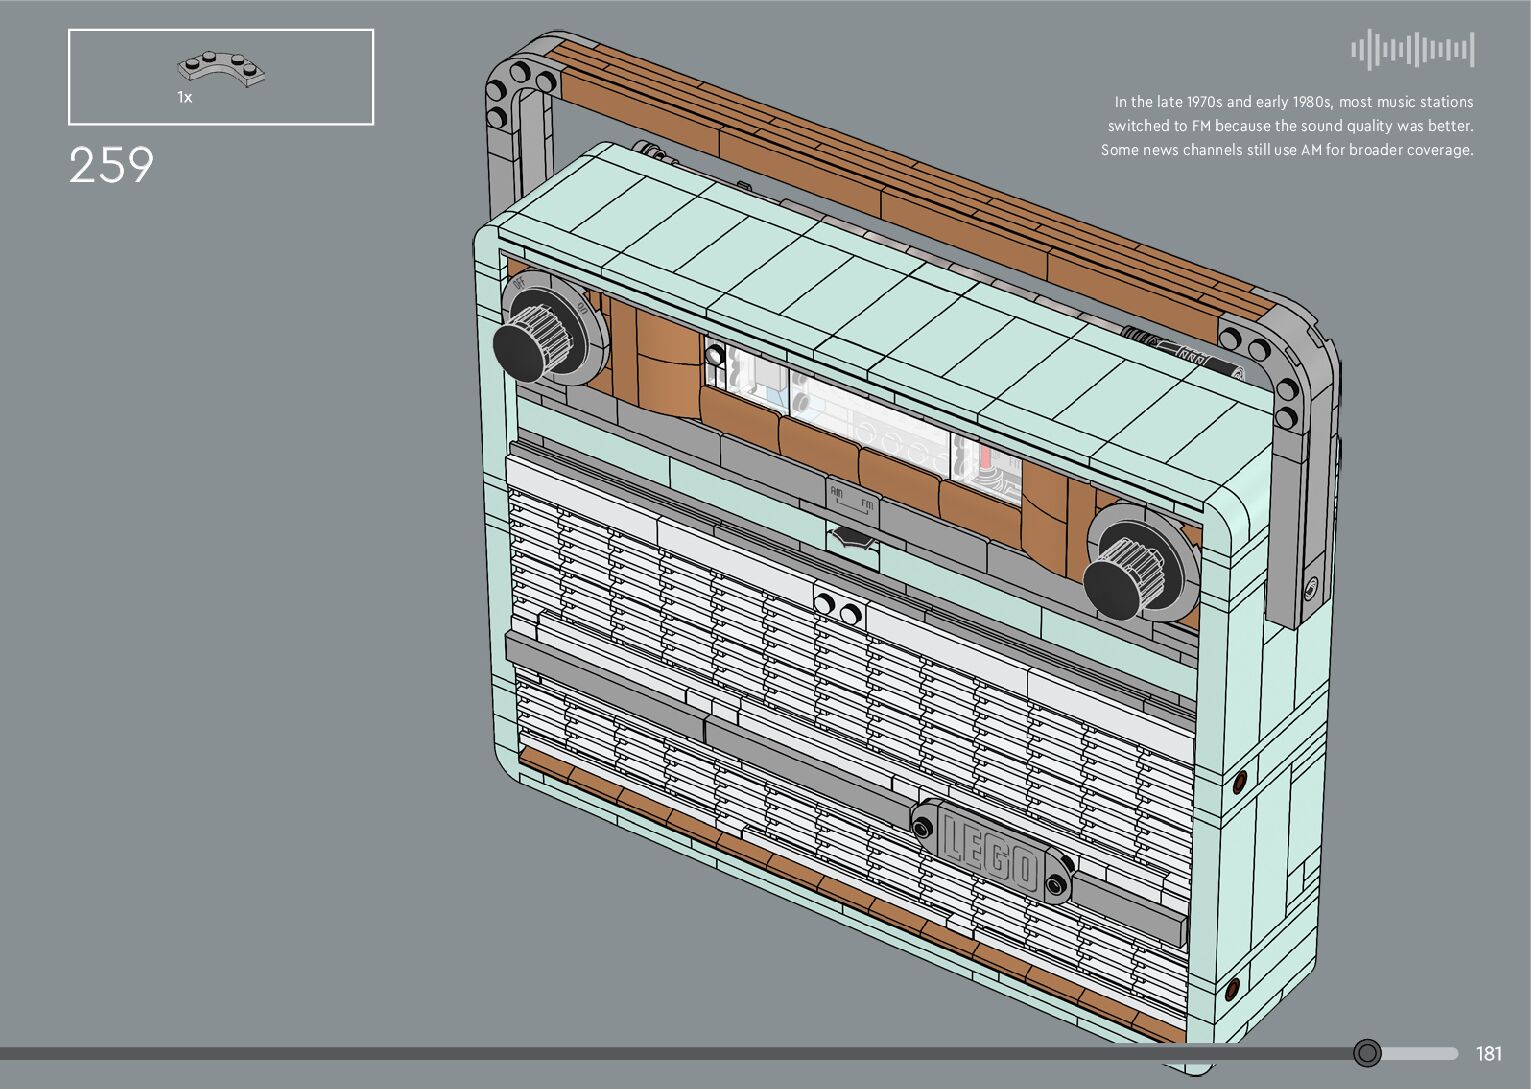Click the page number 181
This screenshot has width=1531, height=1089.
click(1488, 1053)
